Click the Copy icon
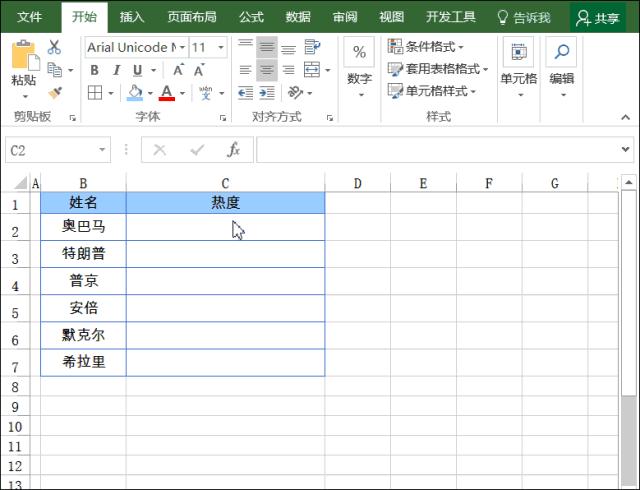 (55, 70)
